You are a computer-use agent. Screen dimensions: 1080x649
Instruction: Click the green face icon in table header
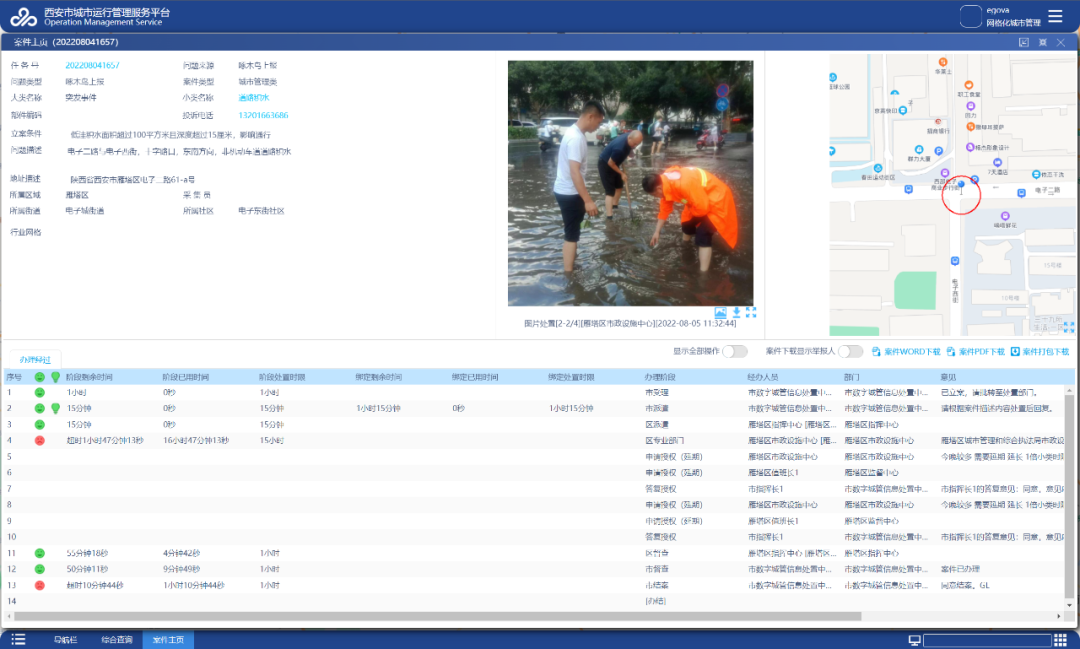(x=40, y=377)
